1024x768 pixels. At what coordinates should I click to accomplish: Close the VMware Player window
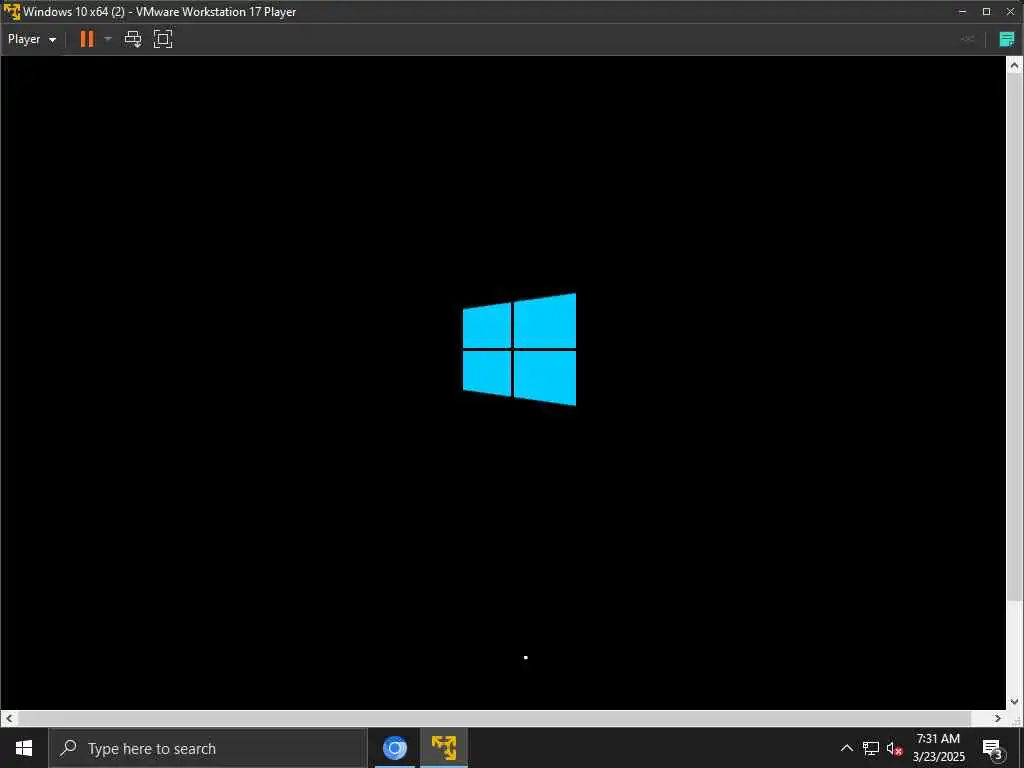pyautogui.click(x=1010, y=12)
